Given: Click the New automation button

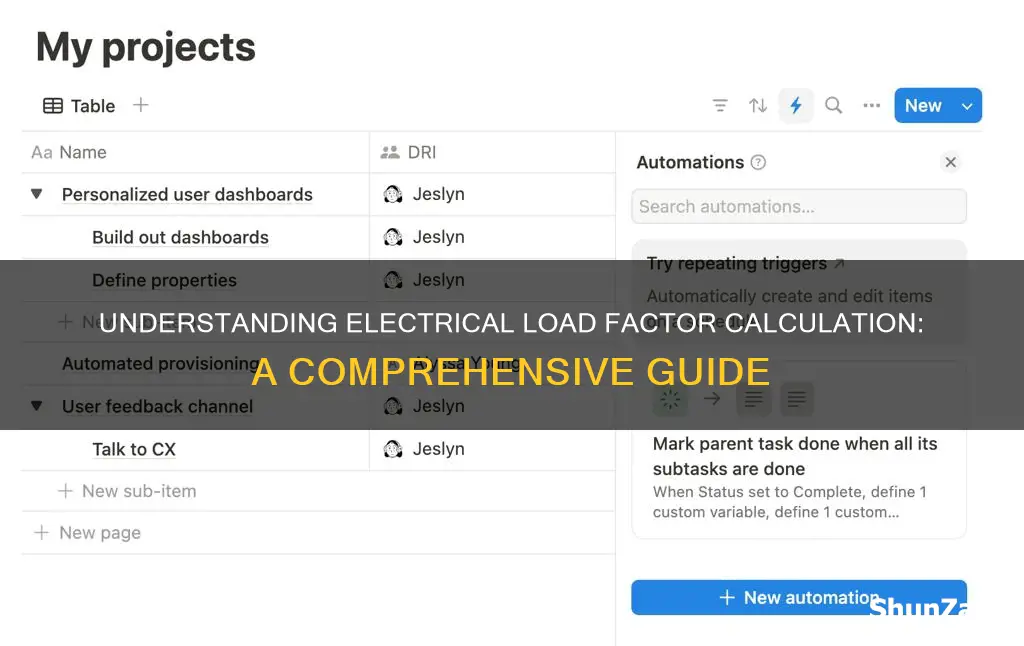Looking at the screenshot, I should coord(799,597).
